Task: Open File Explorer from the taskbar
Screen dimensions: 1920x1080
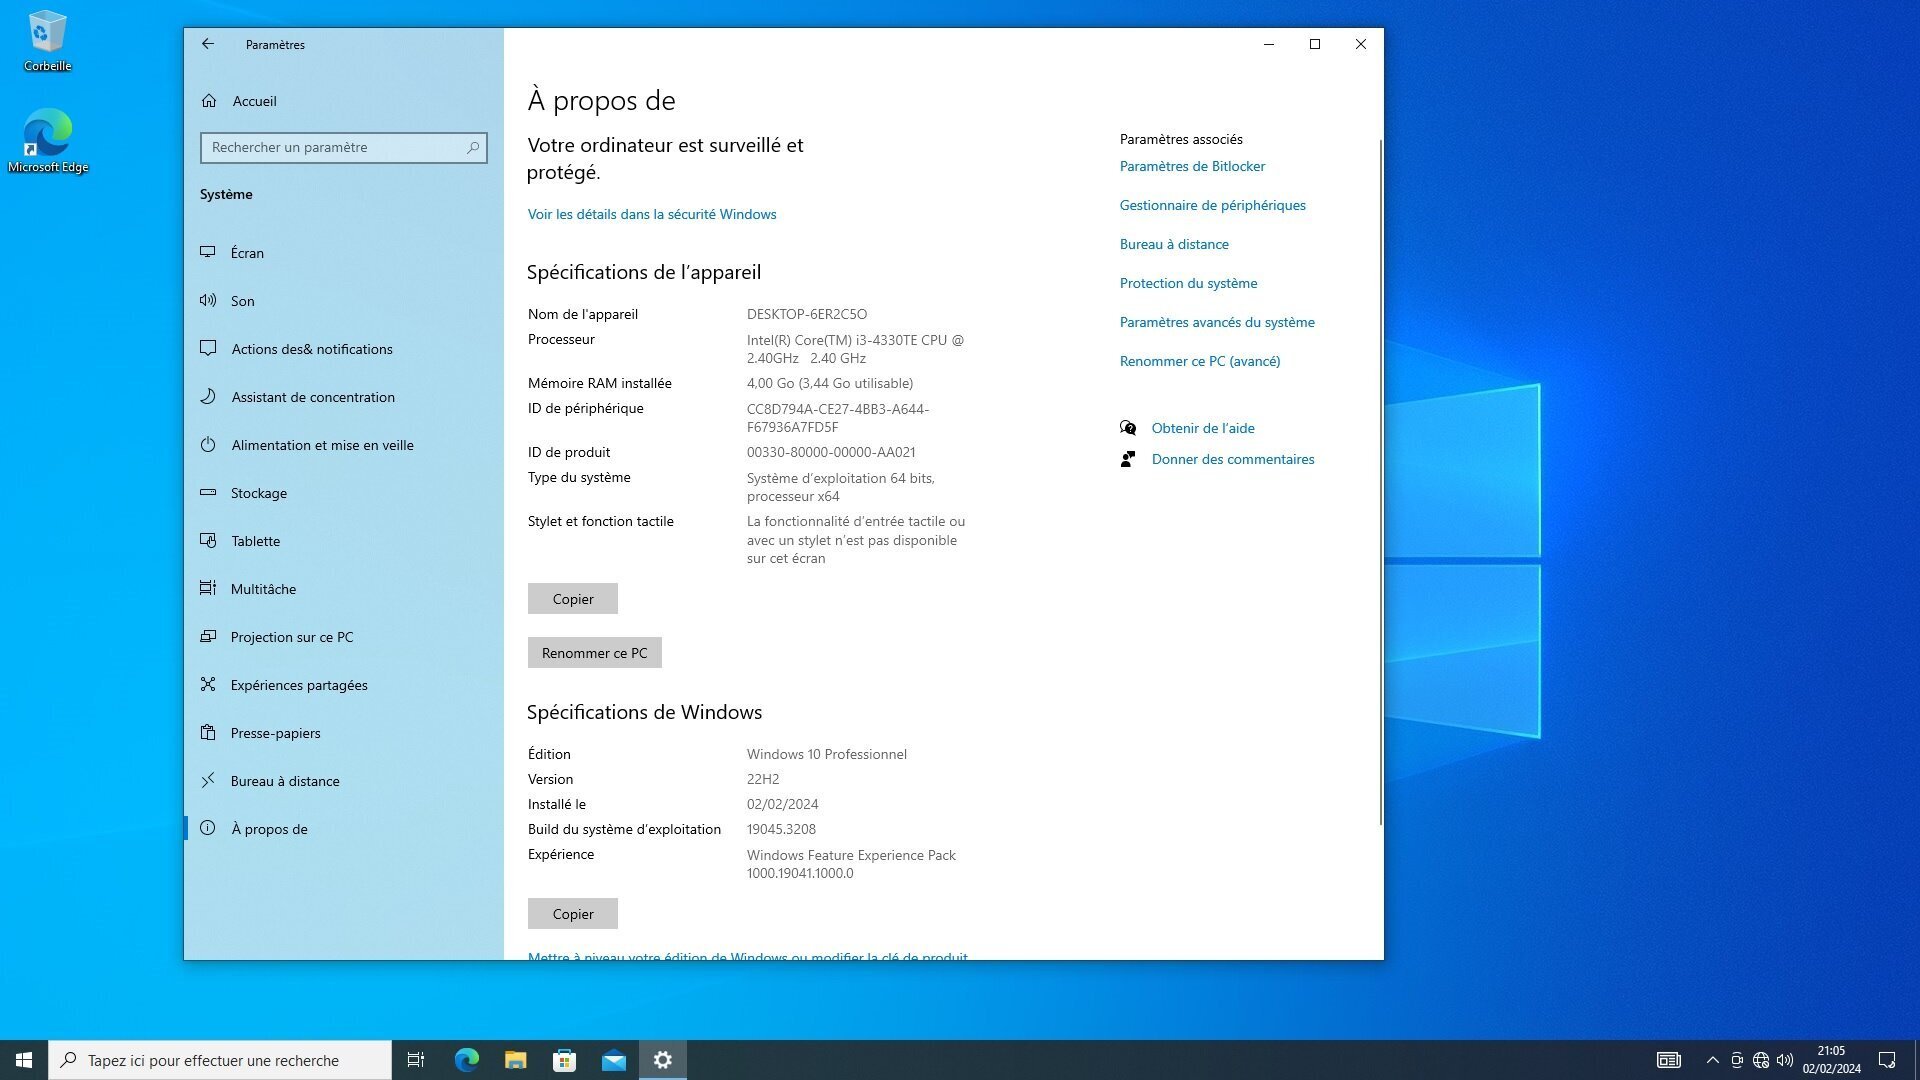Action: pyautogui.click(x=515, y=1060)
